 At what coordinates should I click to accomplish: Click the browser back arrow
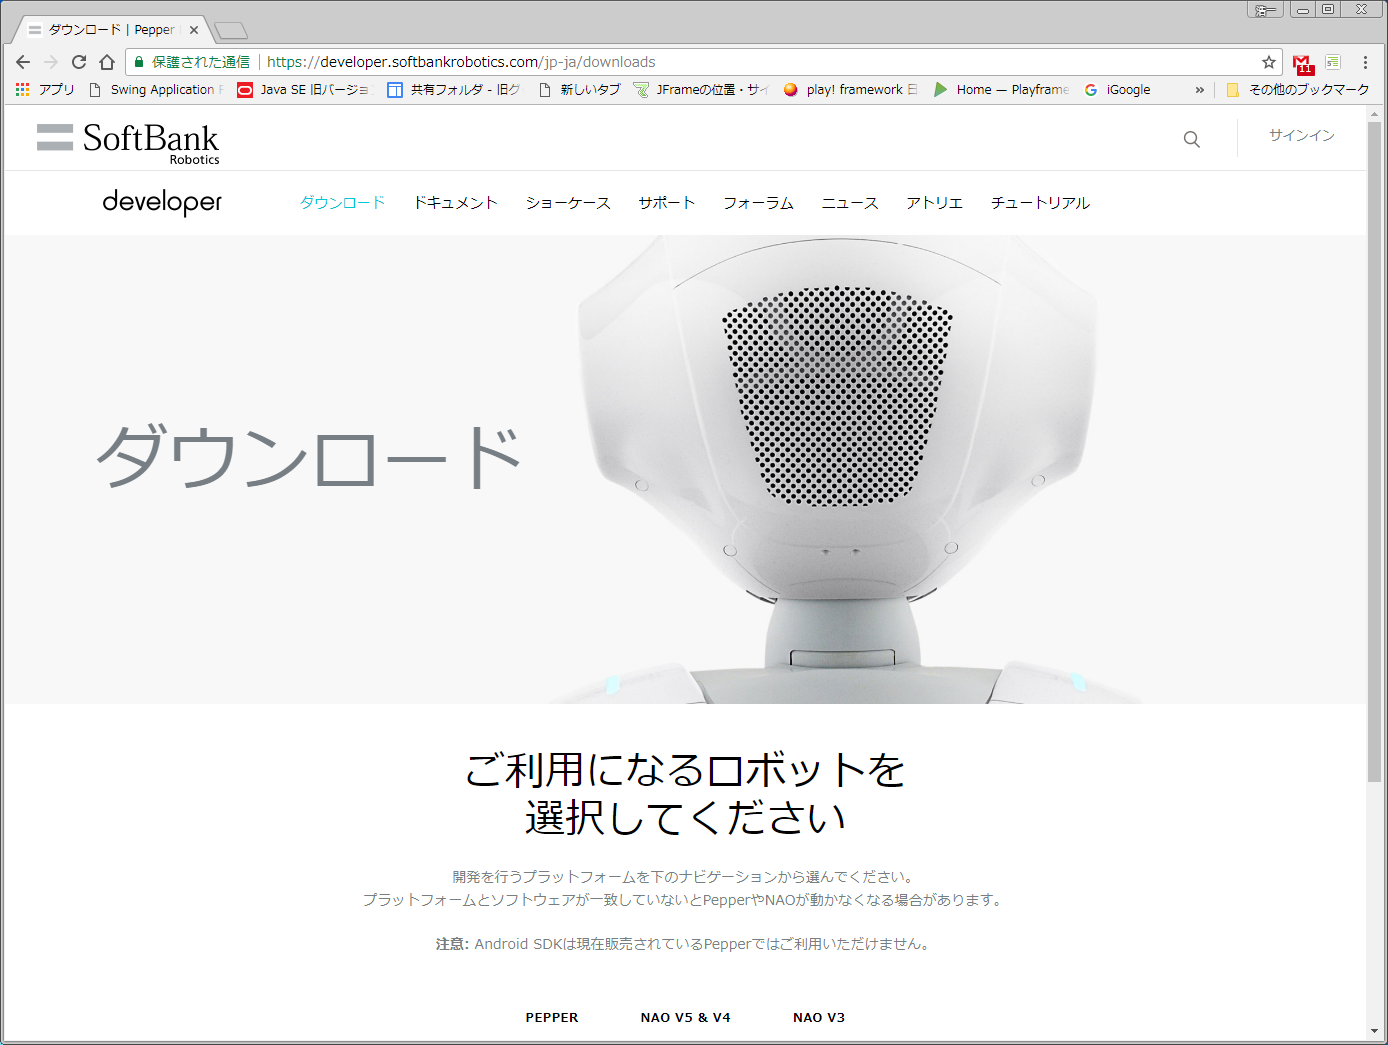click(23, 62)
